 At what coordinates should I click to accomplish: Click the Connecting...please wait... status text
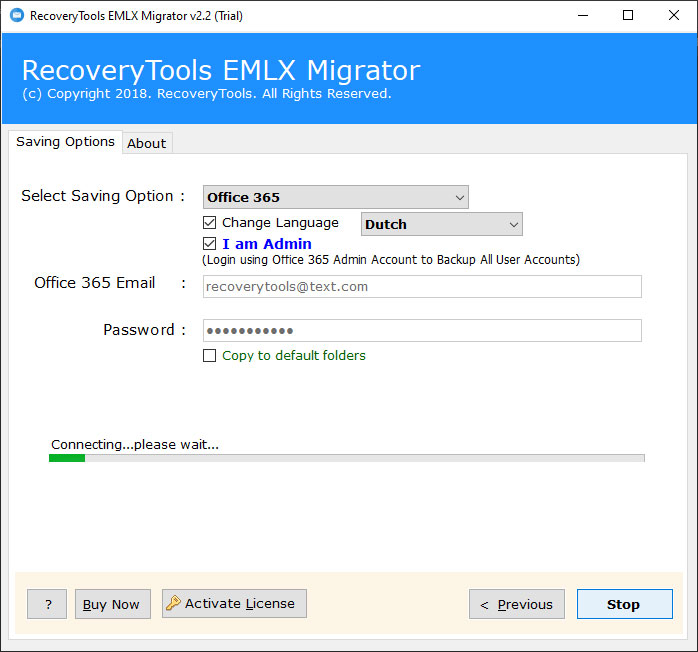click(135, 444)
